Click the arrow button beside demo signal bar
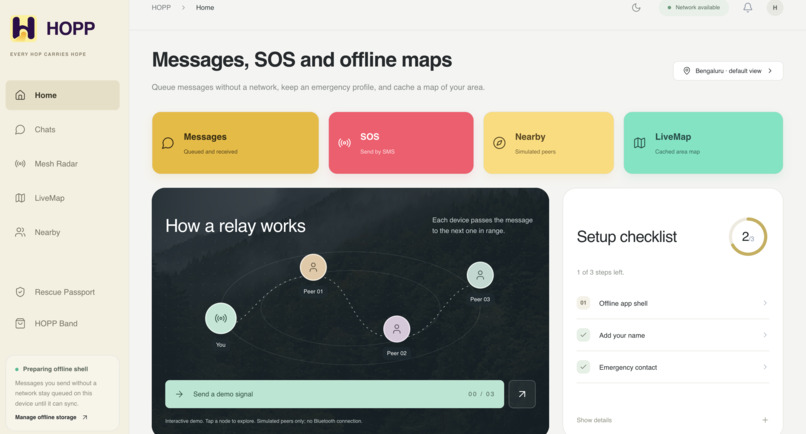The width and height of the screenshot is (806, 434). pyautogui.click(x=522, y=394)
